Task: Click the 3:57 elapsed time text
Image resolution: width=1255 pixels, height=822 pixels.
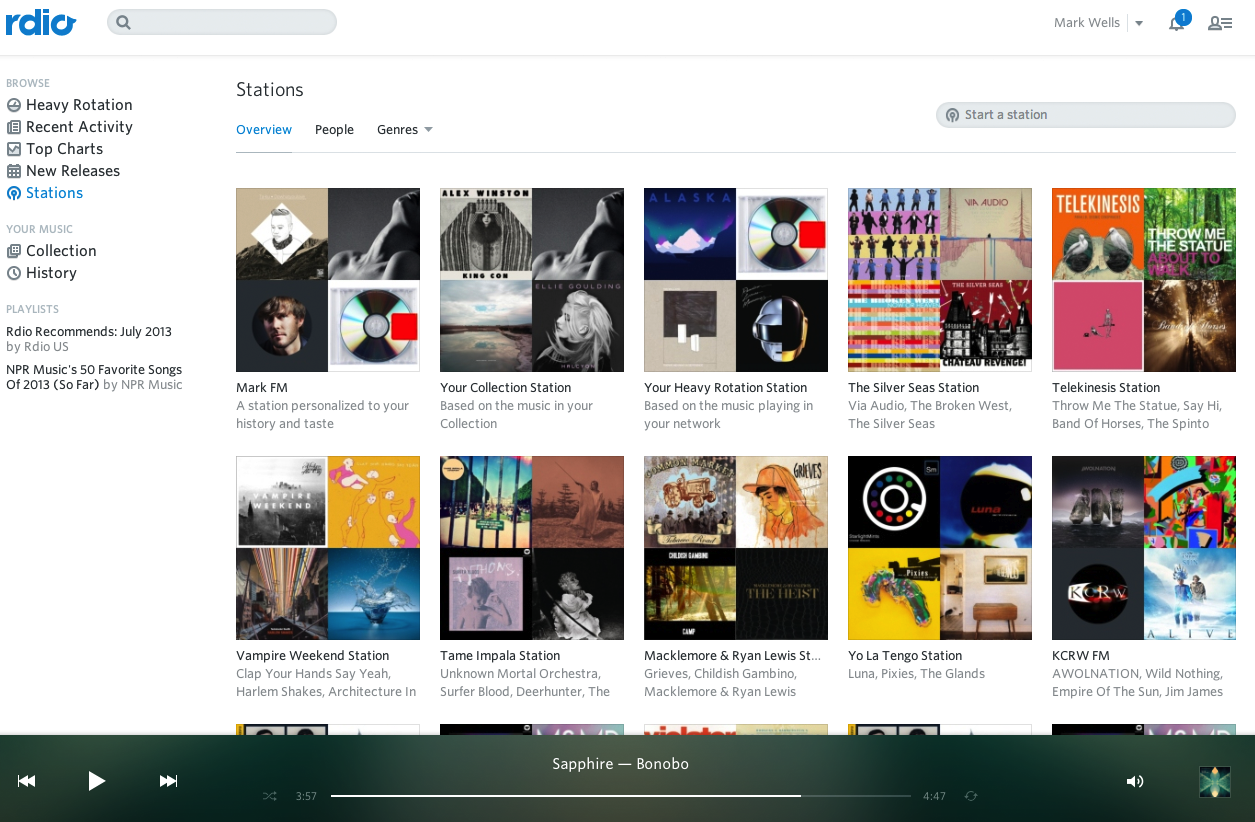Action: [x=306, y=797]
